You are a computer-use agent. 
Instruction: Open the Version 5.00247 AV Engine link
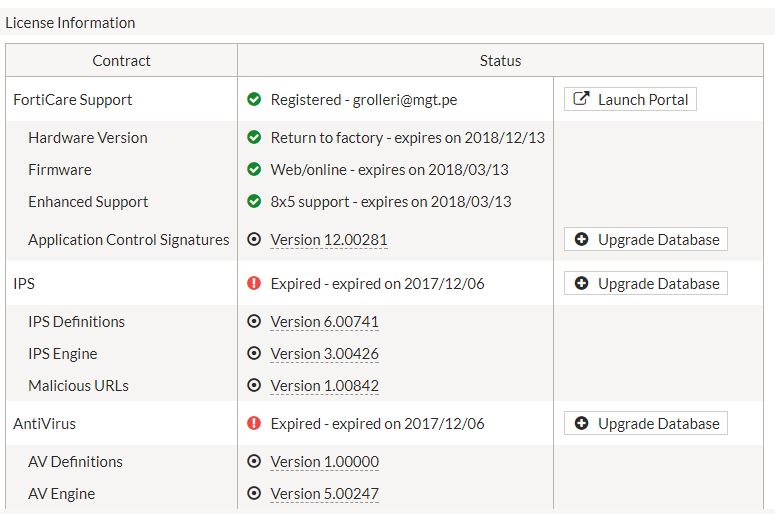point(324,494)
